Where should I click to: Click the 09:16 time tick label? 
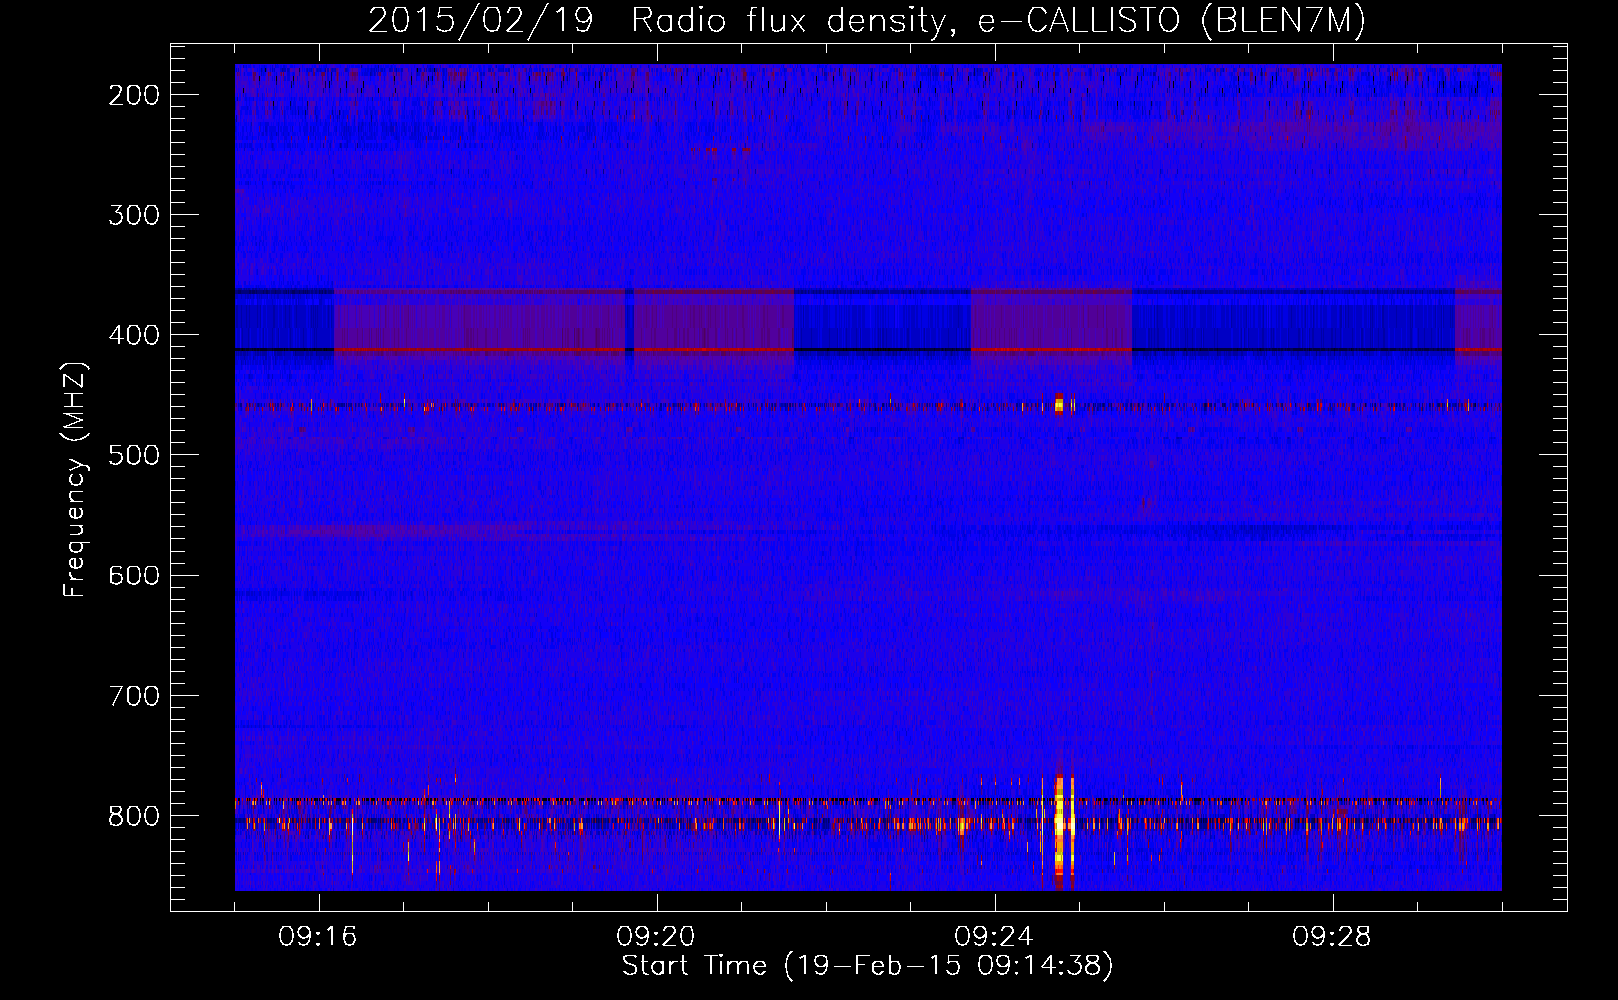click(318, 937)
